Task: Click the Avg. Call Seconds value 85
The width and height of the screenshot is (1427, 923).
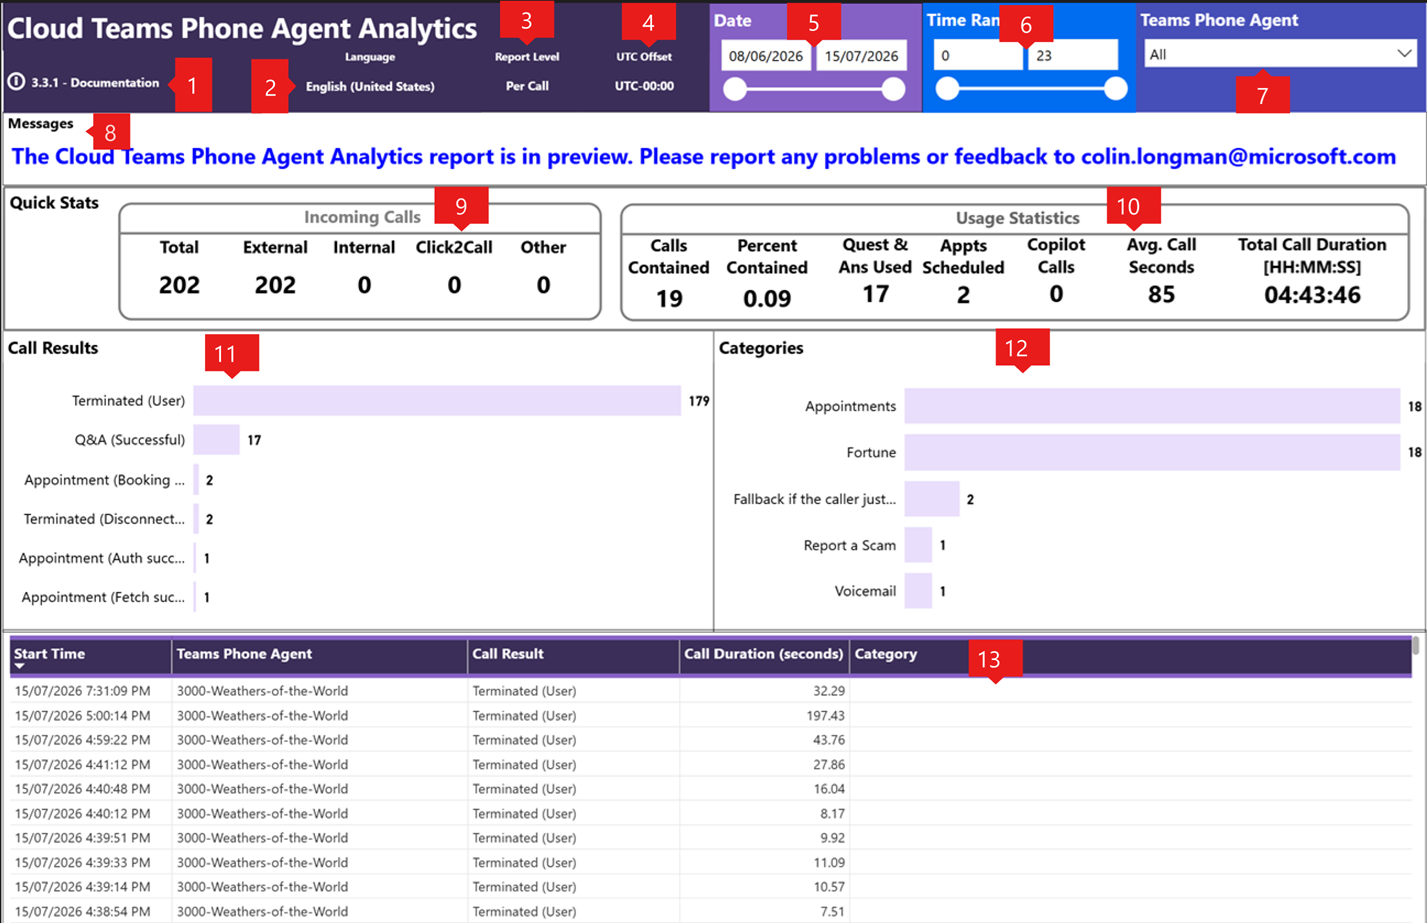Action: (1161, 294)
